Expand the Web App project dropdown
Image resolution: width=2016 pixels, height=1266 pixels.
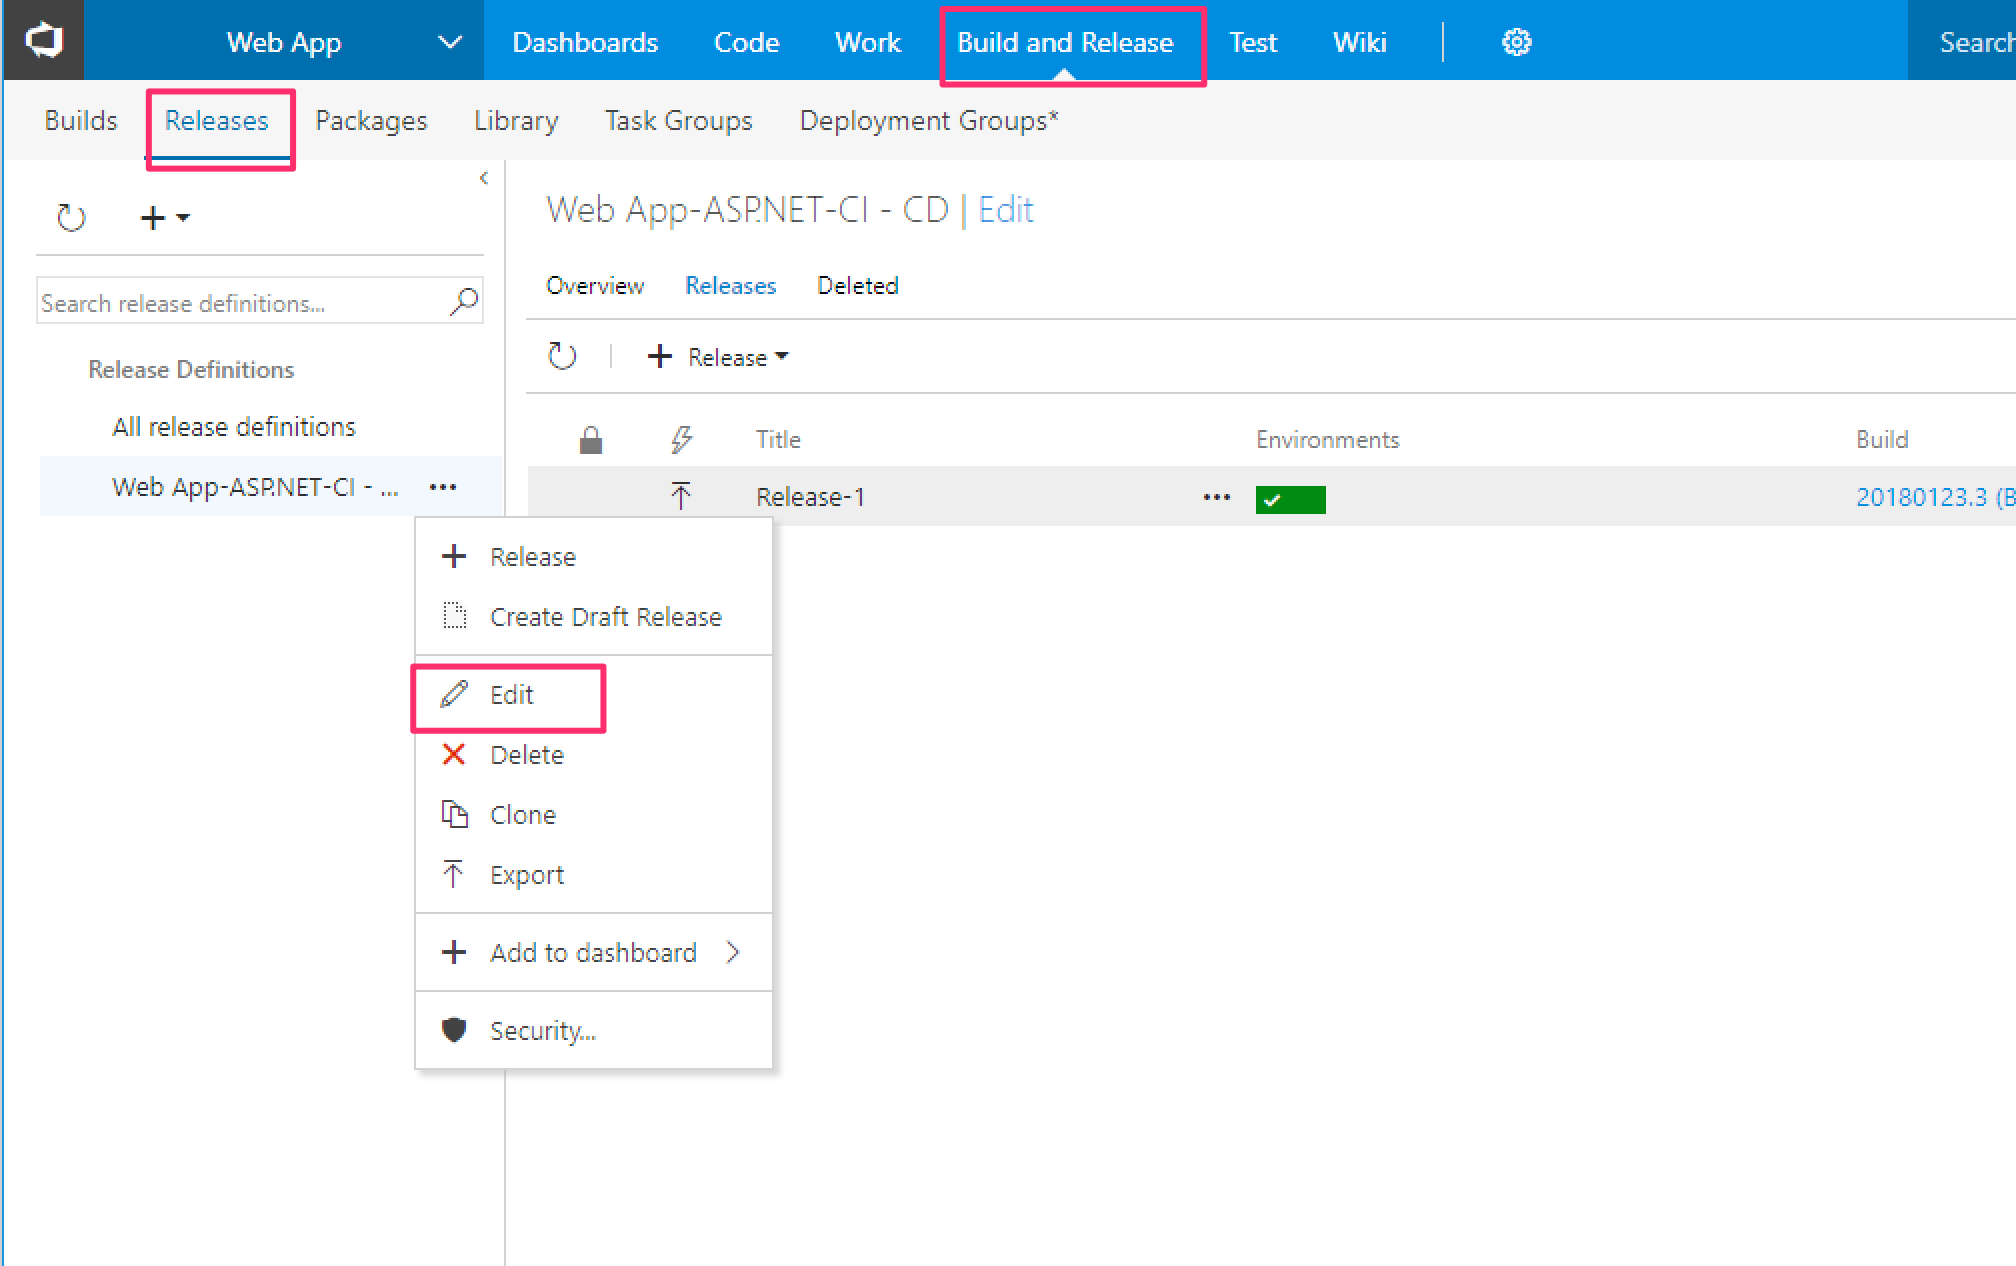pyautogui.click(x=450, y=42)
